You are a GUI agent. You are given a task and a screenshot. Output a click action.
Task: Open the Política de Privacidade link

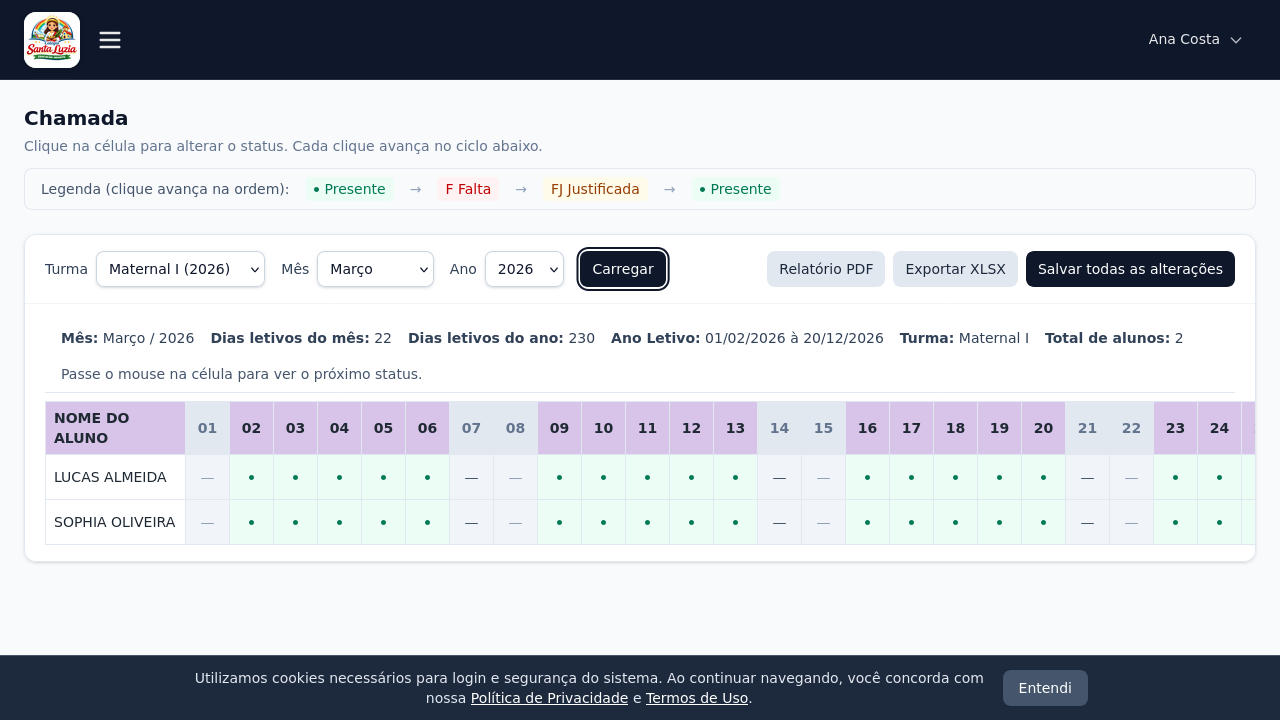coord(549,698)
